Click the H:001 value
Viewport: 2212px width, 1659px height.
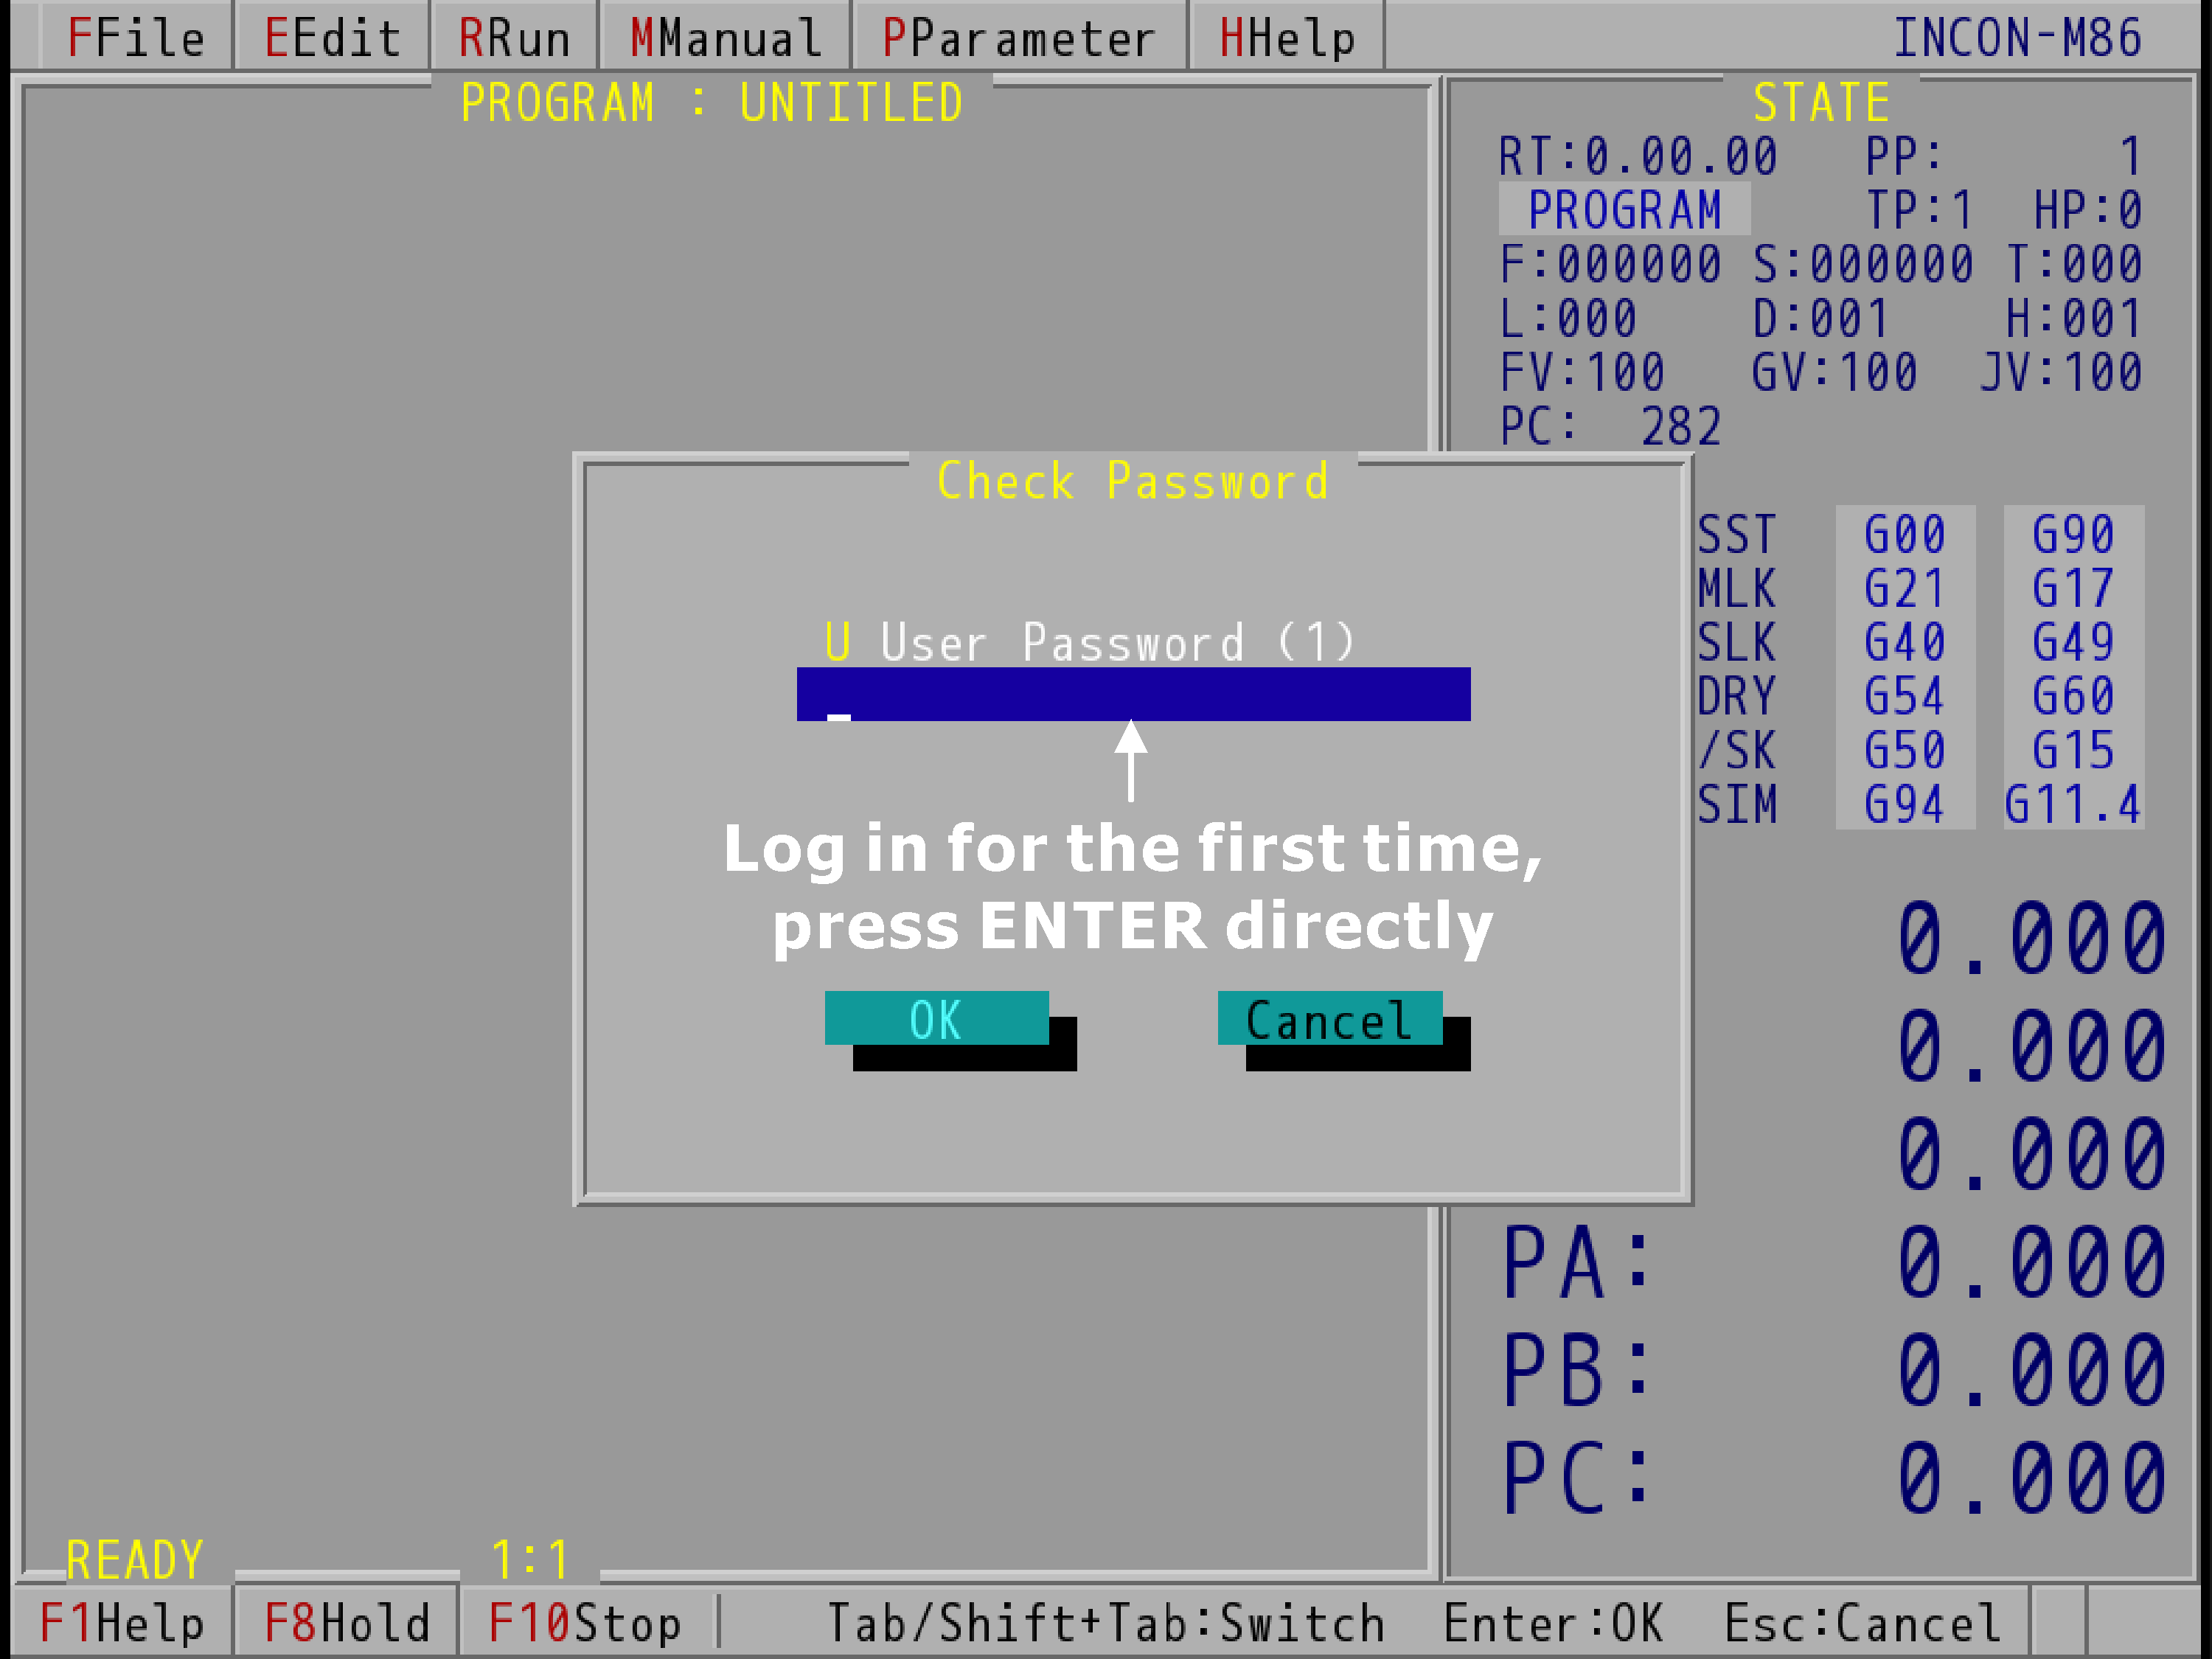coord(2074,318)
